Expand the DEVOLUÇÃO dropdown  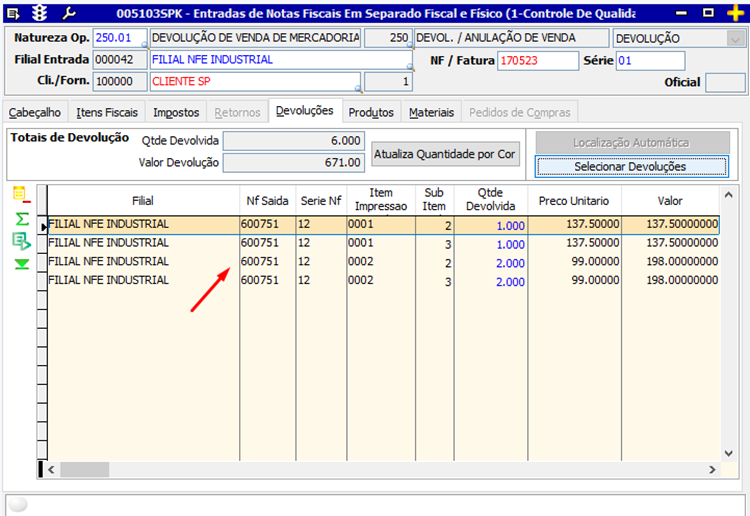[736, 38]
